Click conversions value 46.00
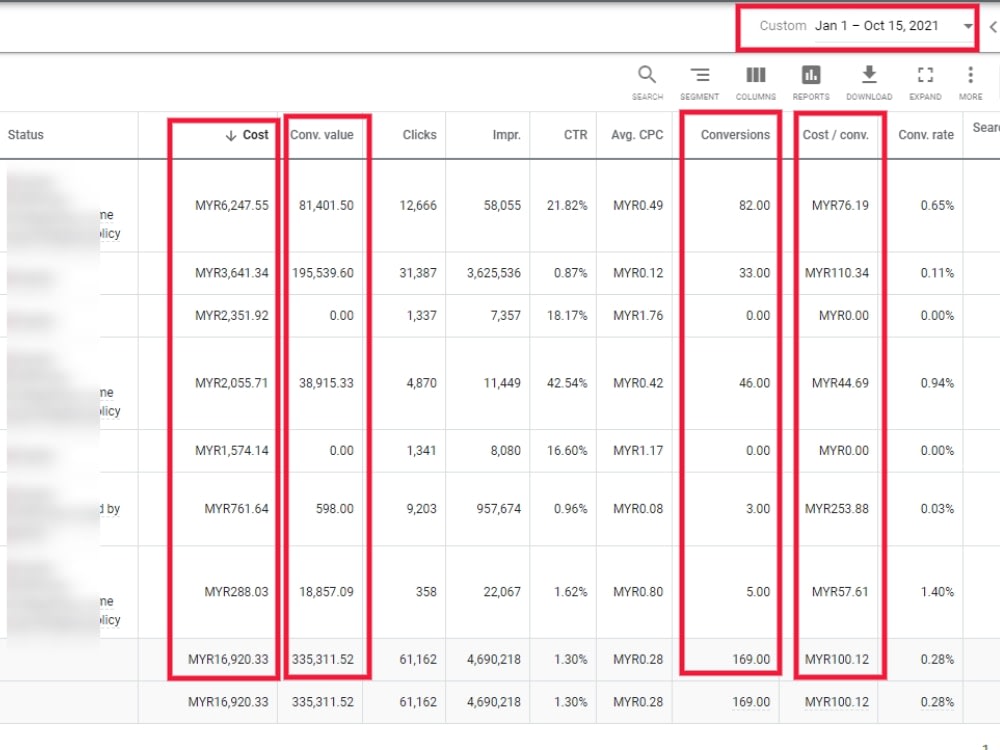Screen dimensions: 1000x750 pyautogui.click(x=754, y=383)
